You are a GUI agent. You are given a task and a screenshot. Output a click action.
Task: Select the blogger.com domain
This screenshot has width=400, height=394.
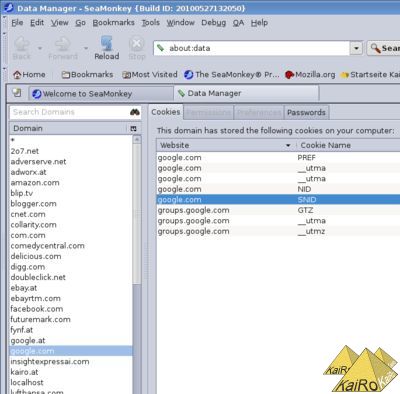(x=71, y=204)
